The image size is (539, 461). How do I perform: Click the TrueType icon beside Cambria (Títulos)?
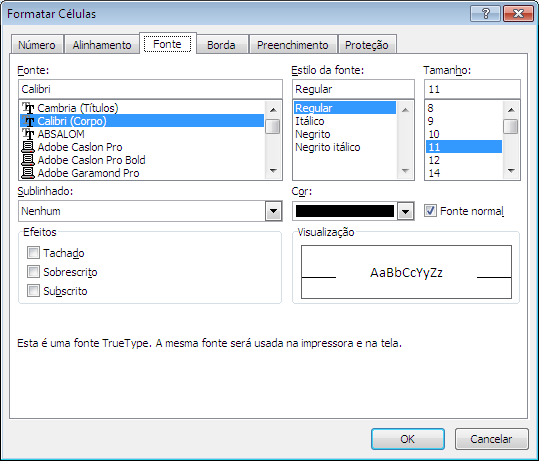click(28, 108)
